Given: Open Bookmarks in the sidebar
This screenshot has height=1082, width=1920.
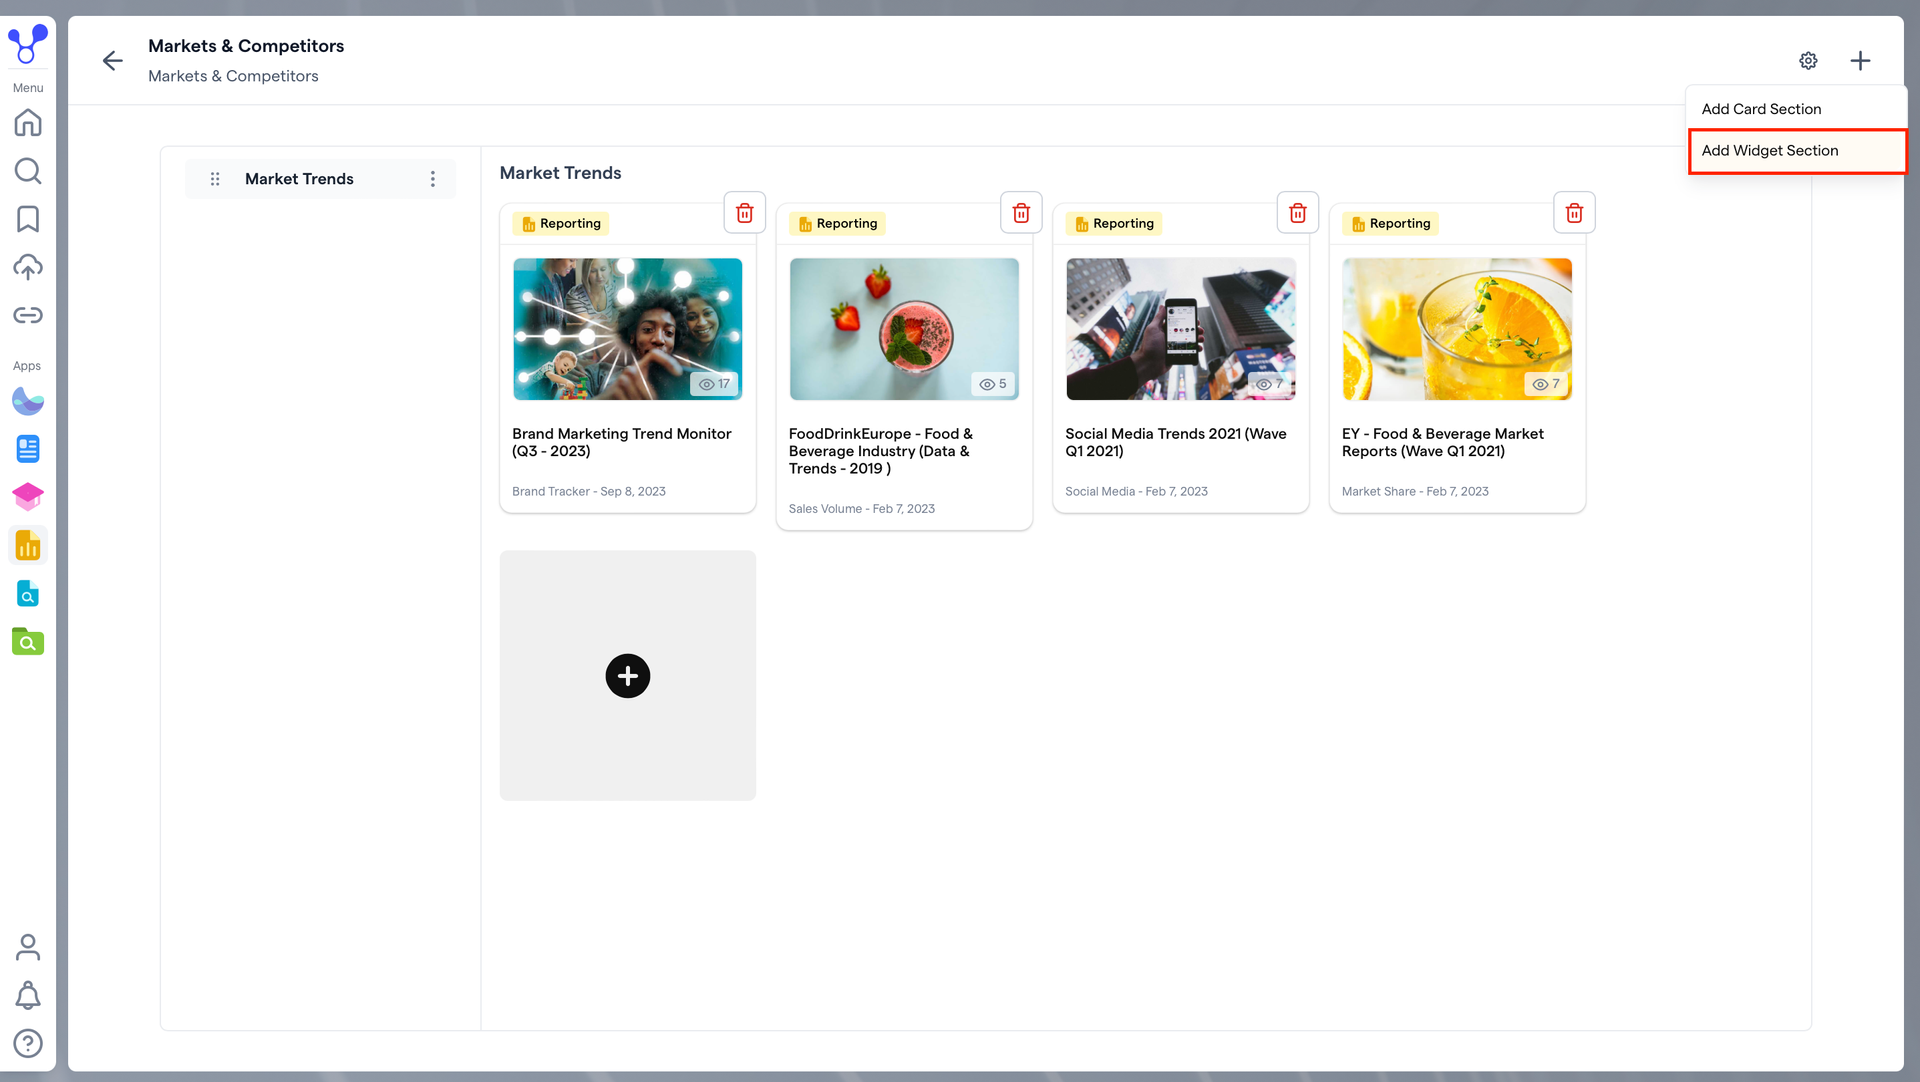Looking at the screenshot, I should pyautogui.click(x=28, y=219).
